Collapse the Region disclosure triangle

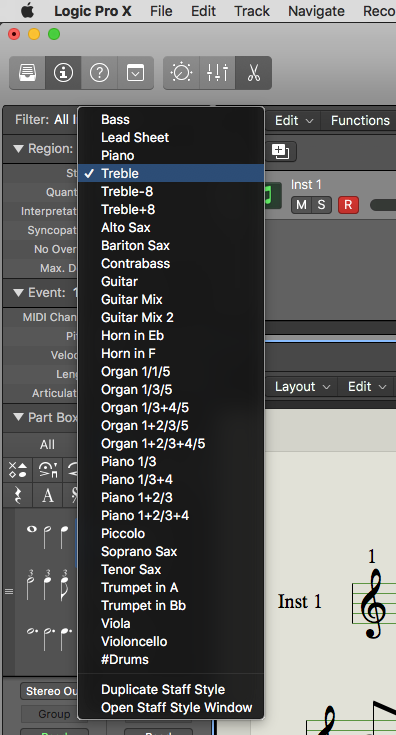coord(18,149)
